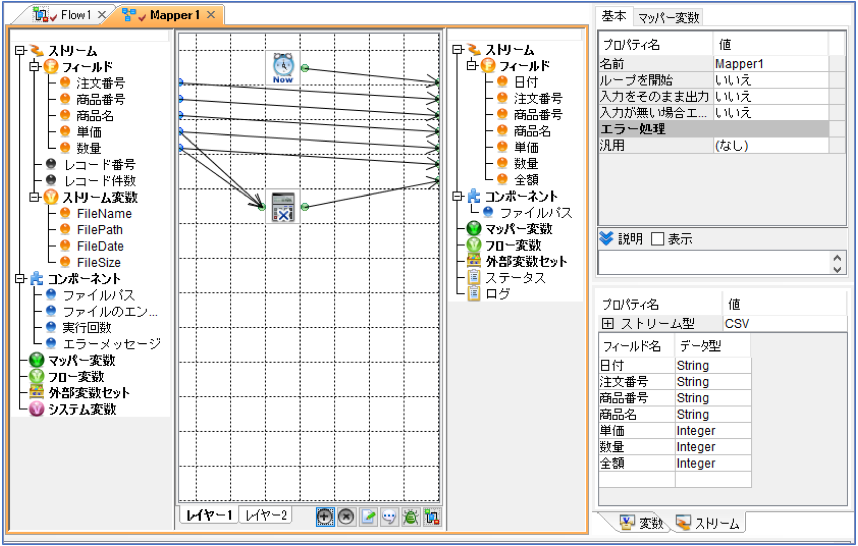Click the comment speech bubble icon
This screenshot has height=546, width=858.
click(389, 516)
